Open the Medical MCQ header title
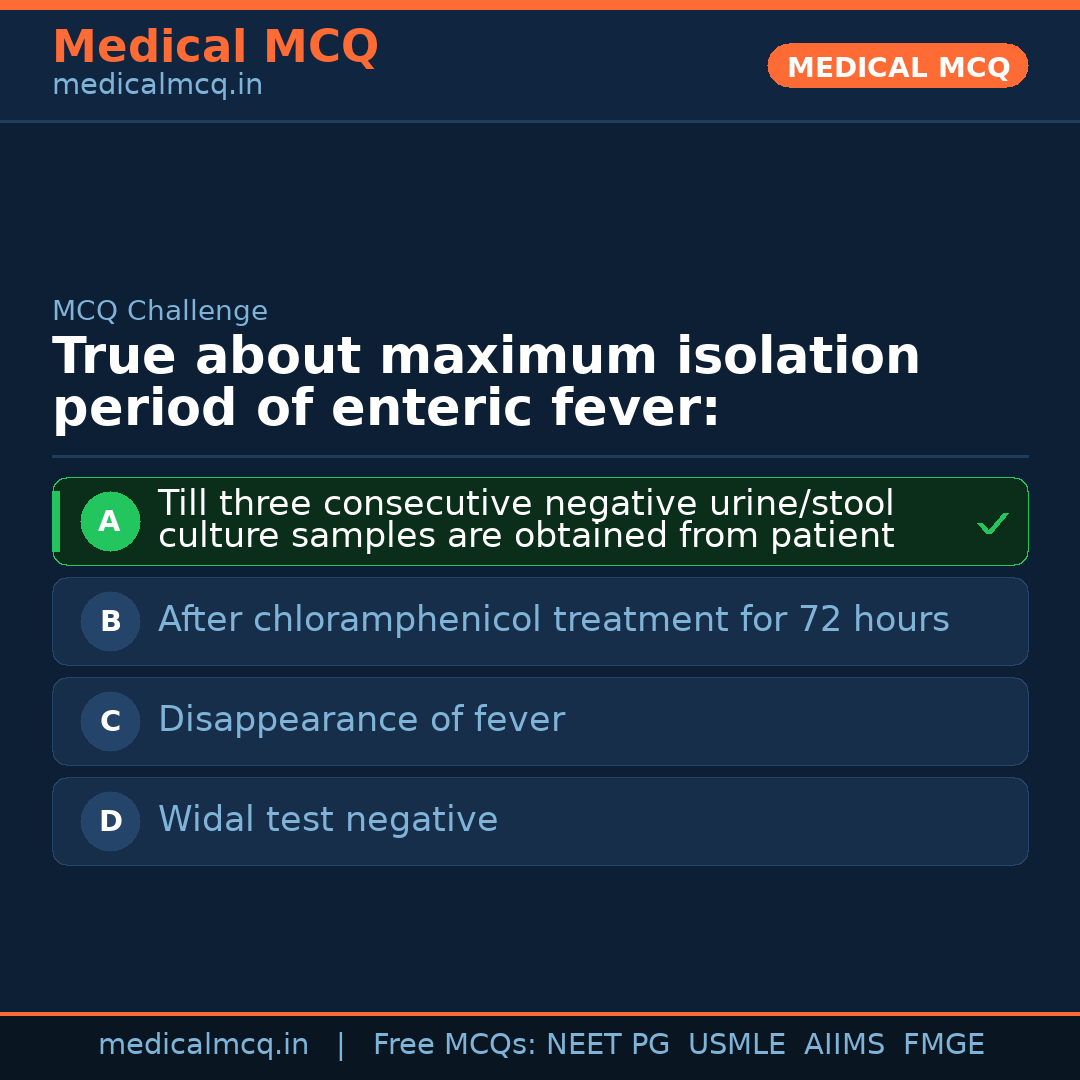Viewport: 1080px width, 1080px height. [x=215, y=46]
